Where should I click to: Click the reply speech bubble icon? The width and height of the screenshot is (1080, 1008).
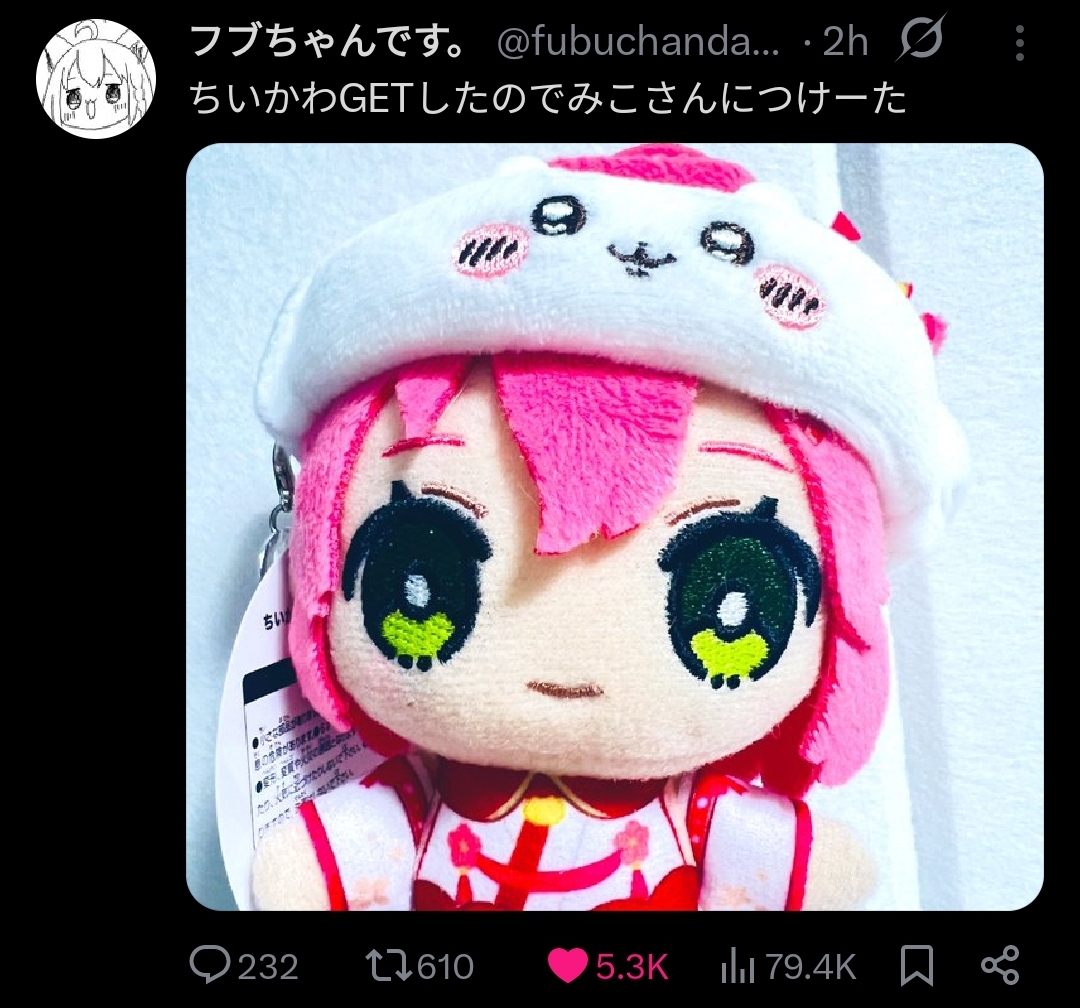[209, 965]
